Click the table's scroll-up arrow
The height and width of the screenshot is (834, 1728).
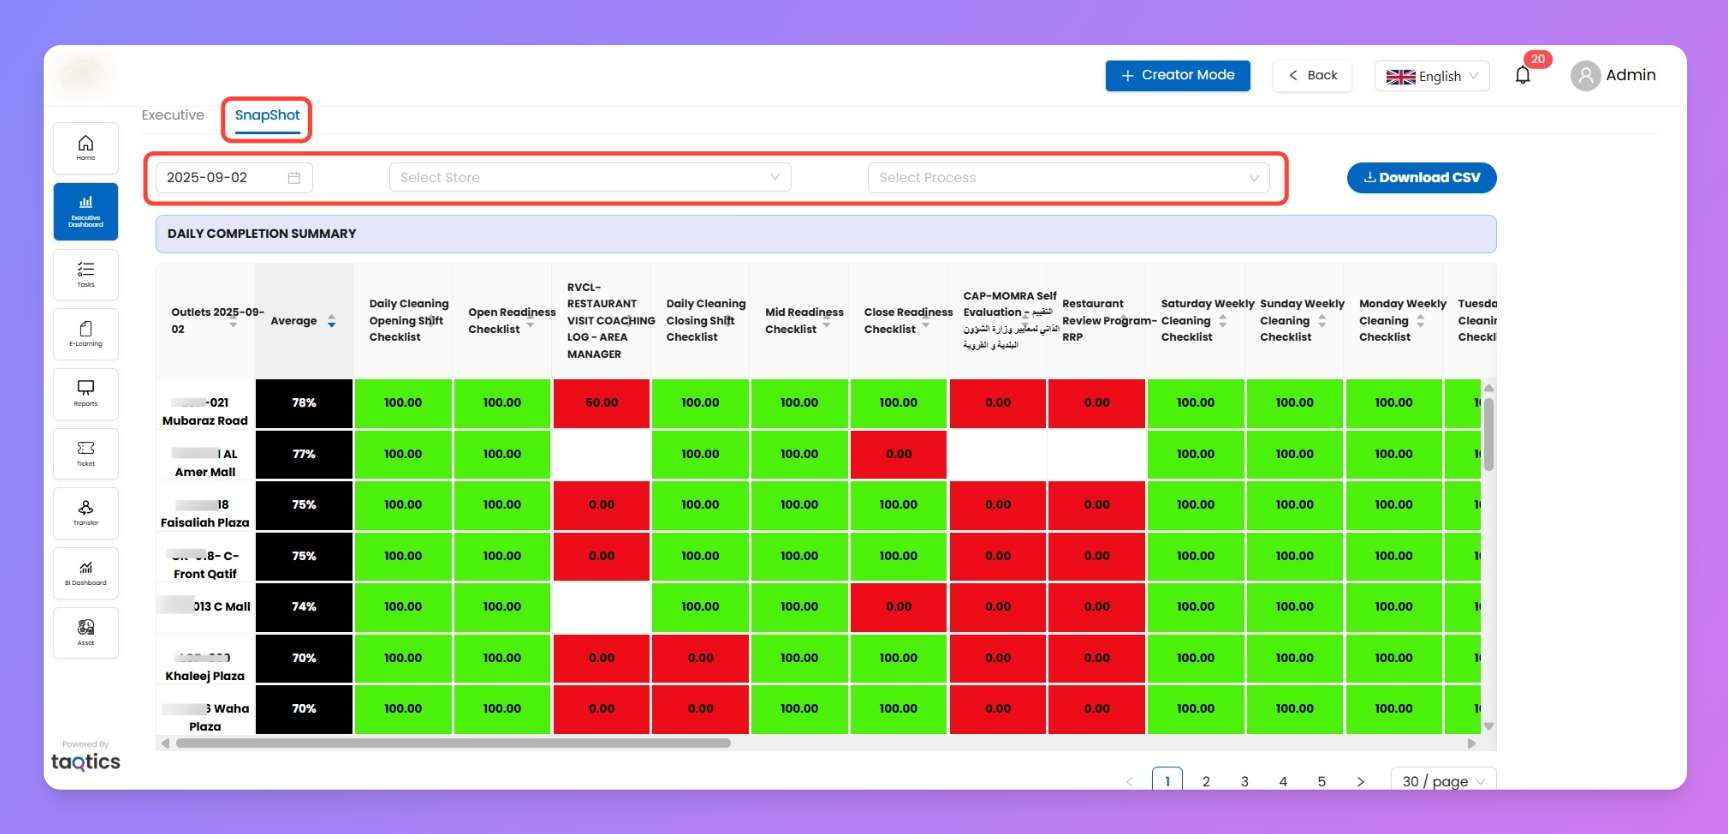tap(1489, 388)
